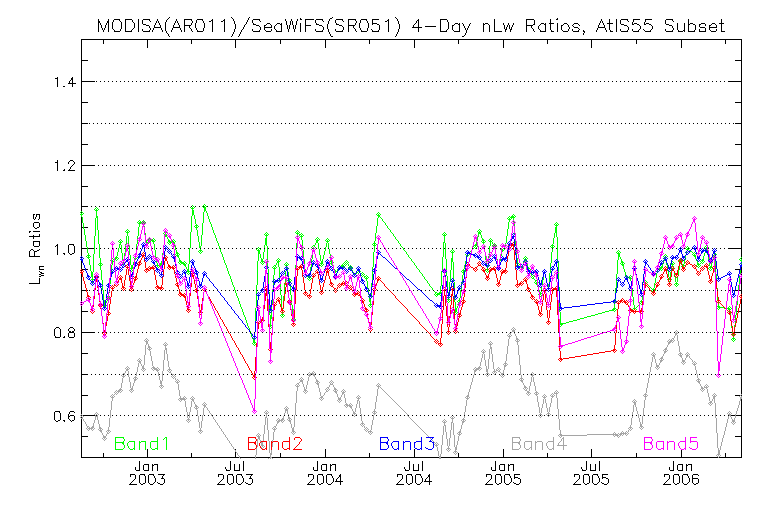Click the 0.8 y-axis tick value
This screenshot has width=768, height=512.
(x=65, y=333)
